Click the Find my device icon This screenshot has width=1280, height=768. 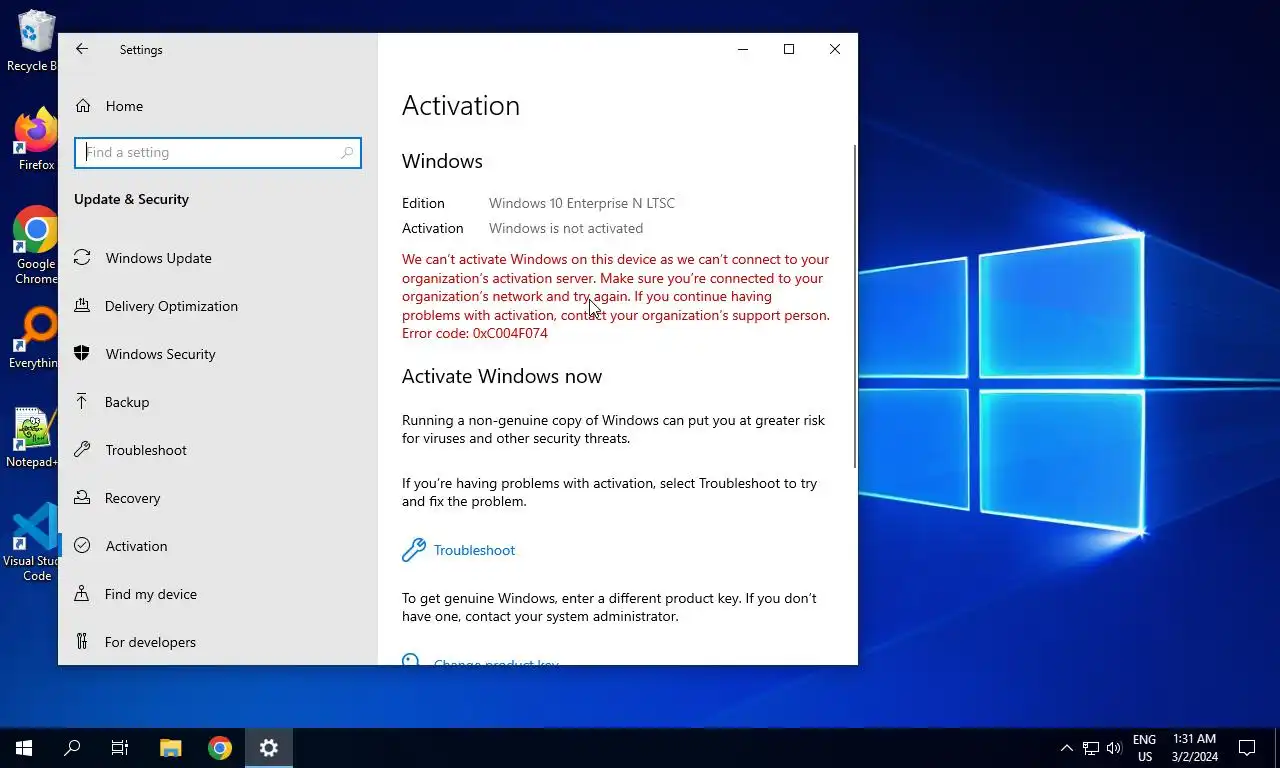[x=83, y=594]
